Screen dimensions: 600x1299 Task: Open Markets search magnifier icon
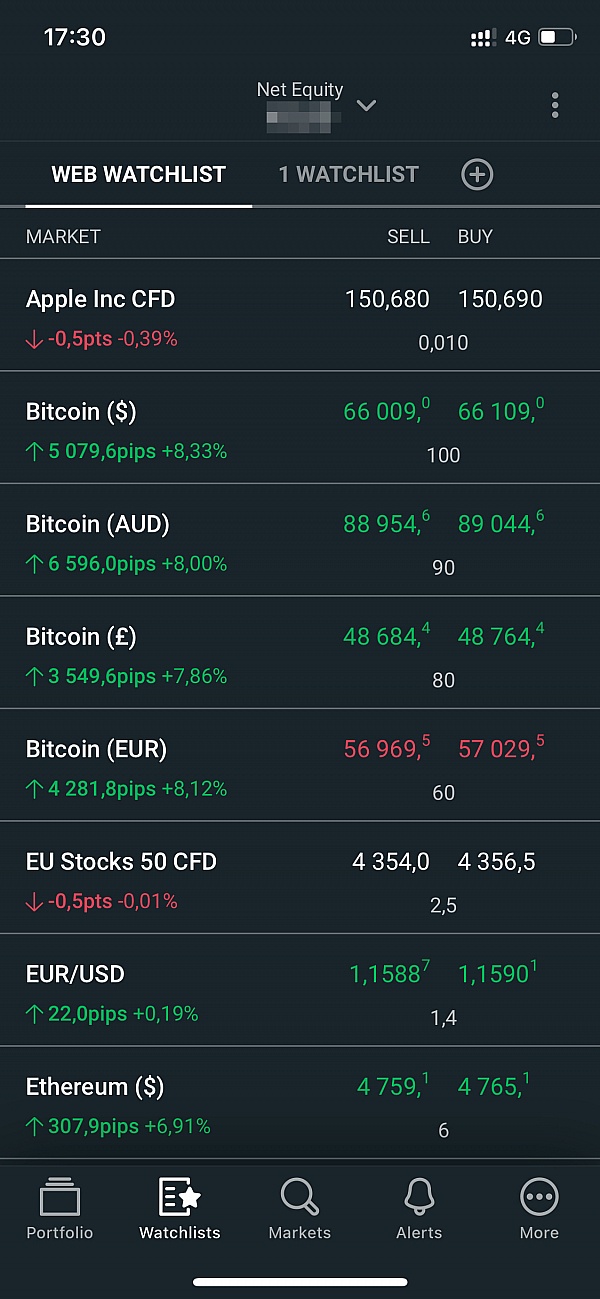[299, 1197]
